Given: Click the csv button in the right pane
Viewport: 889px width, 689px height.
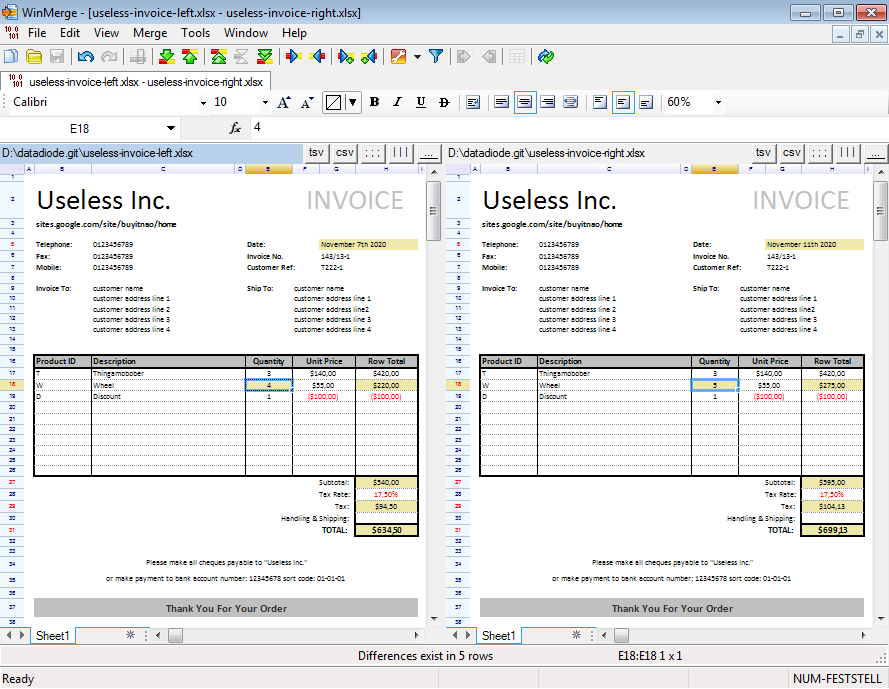Looking at the screenshot, I should click(791, 153).
